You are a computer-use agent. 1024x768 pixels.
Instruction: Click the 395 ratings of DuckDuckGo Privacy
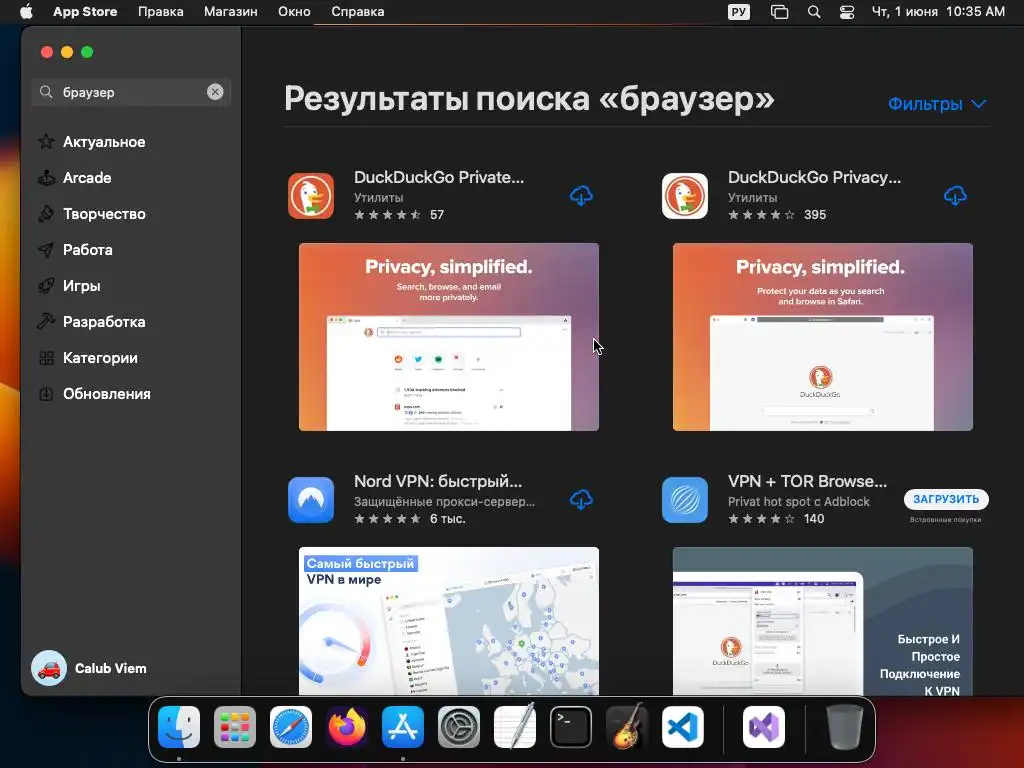[814, 215]
